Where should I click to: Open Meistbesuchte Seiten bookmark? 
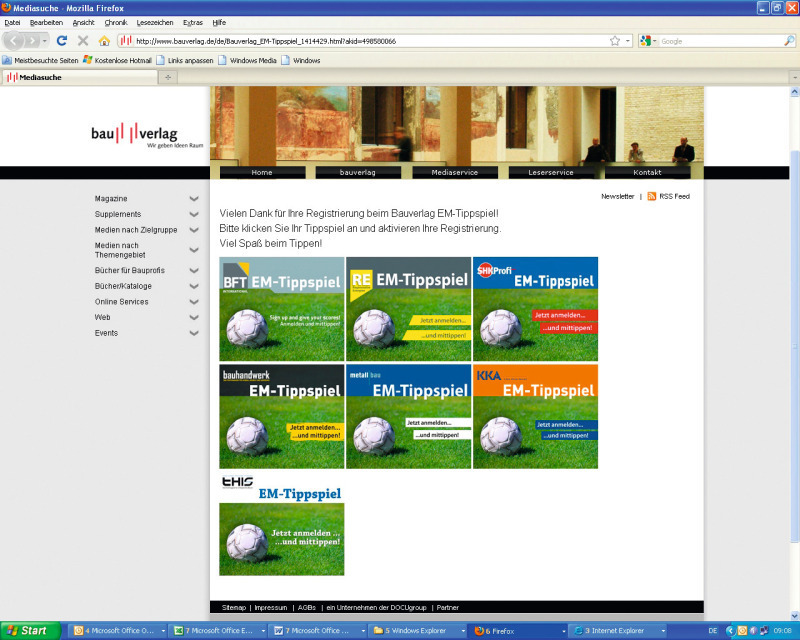coord(41,60)
